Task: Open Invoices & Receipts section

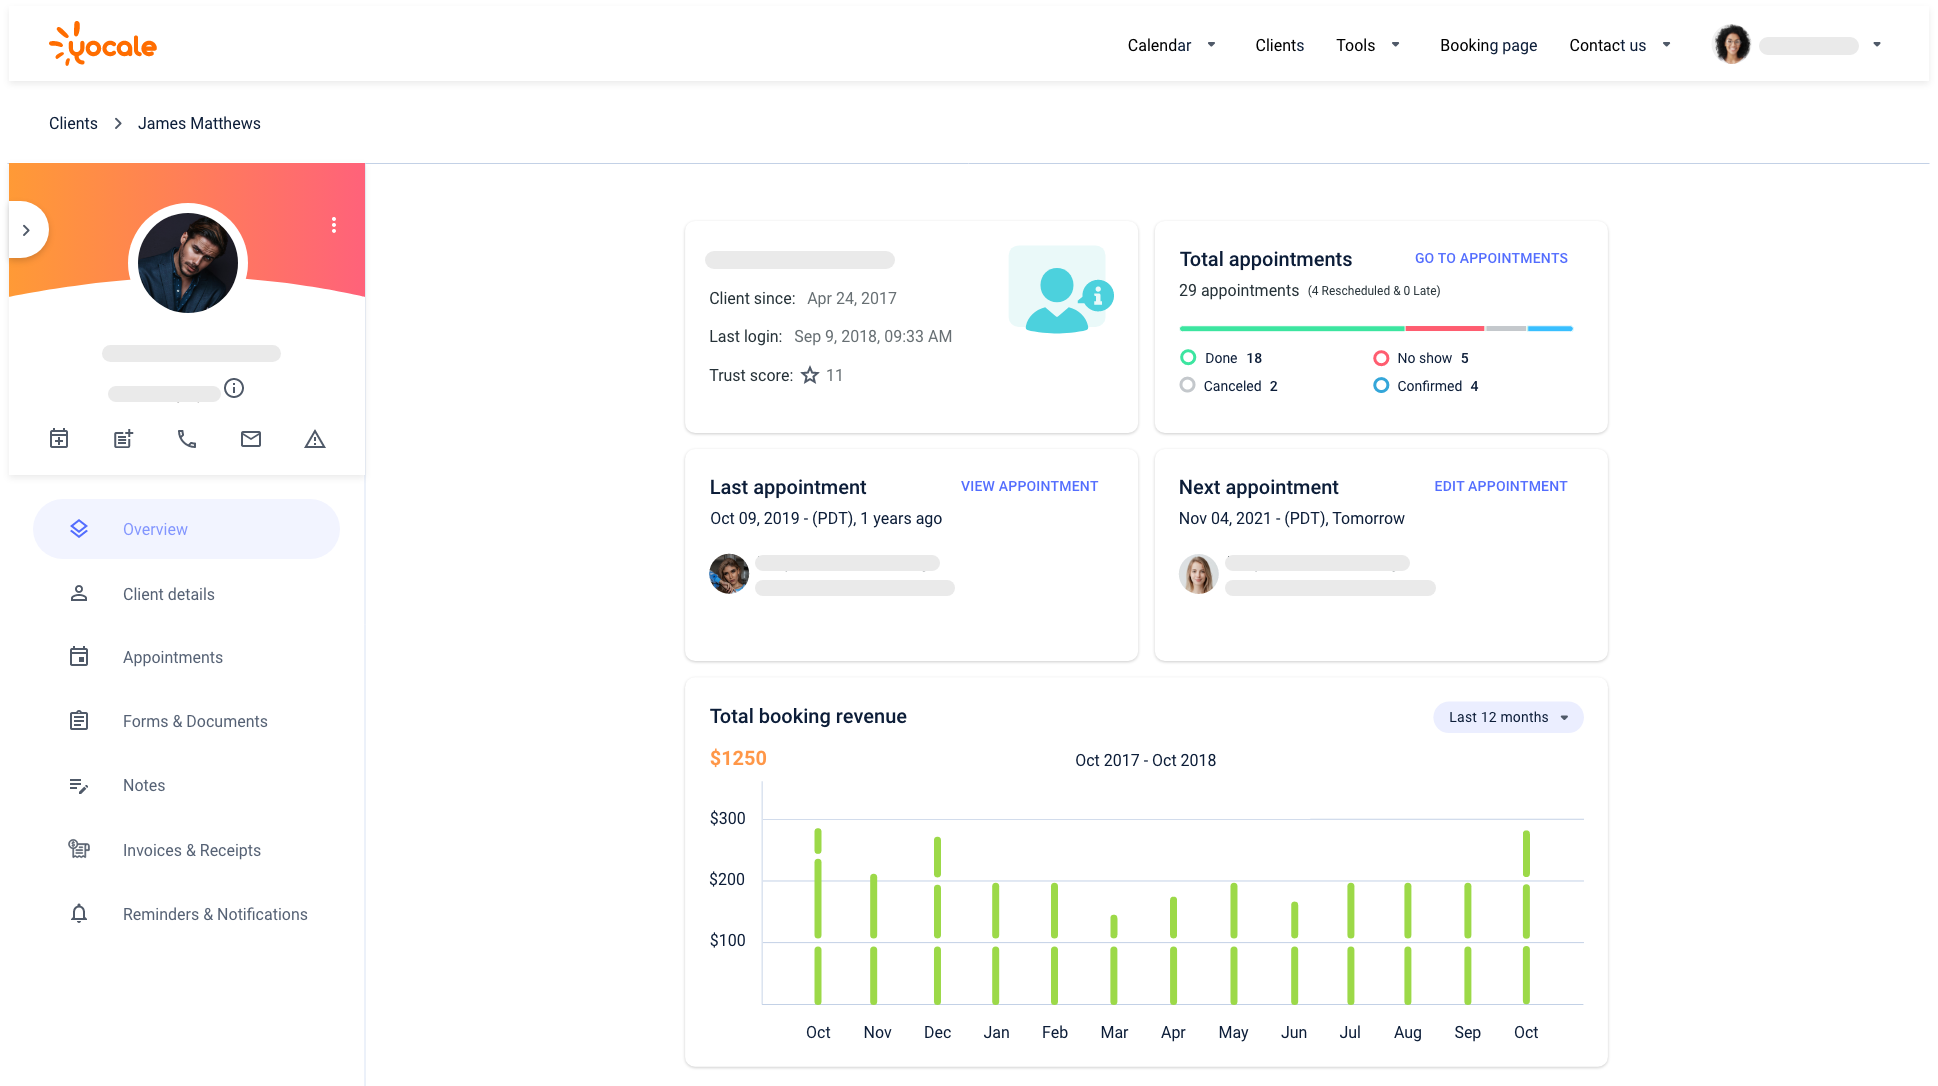Action: [191, 850]
